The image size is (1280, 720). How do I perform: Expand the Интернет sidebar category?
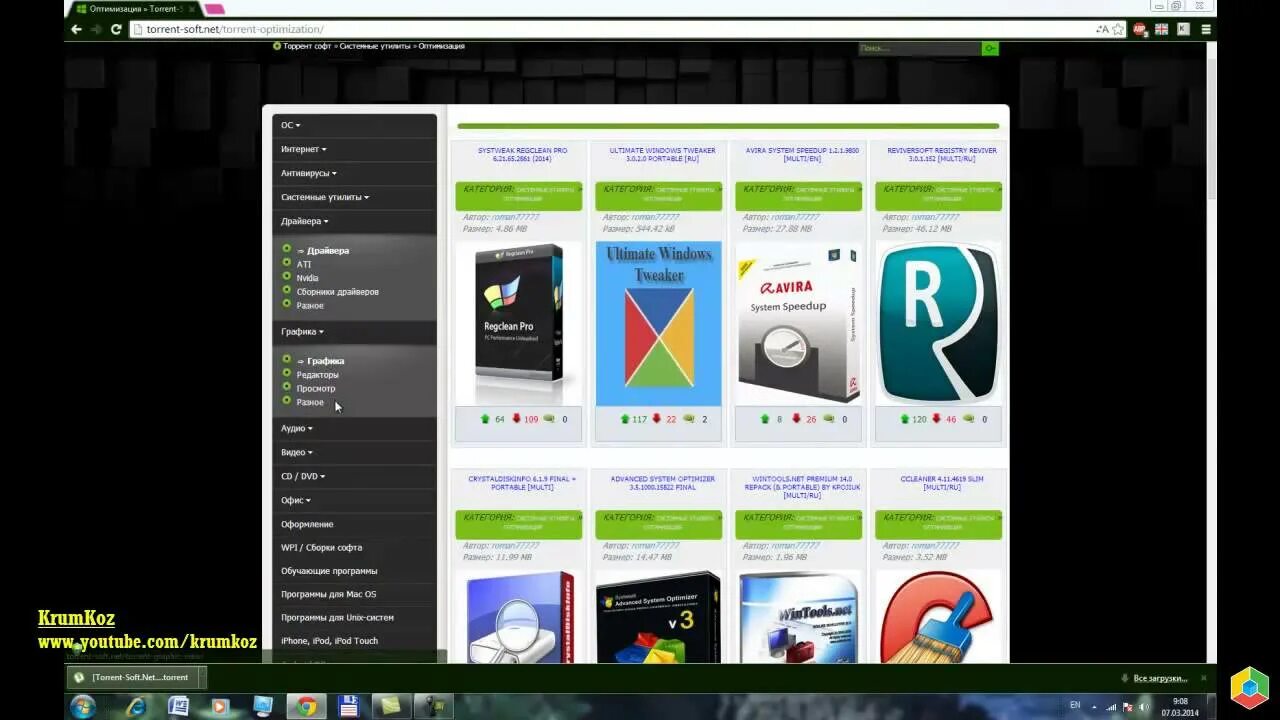[x=354, y=149]
